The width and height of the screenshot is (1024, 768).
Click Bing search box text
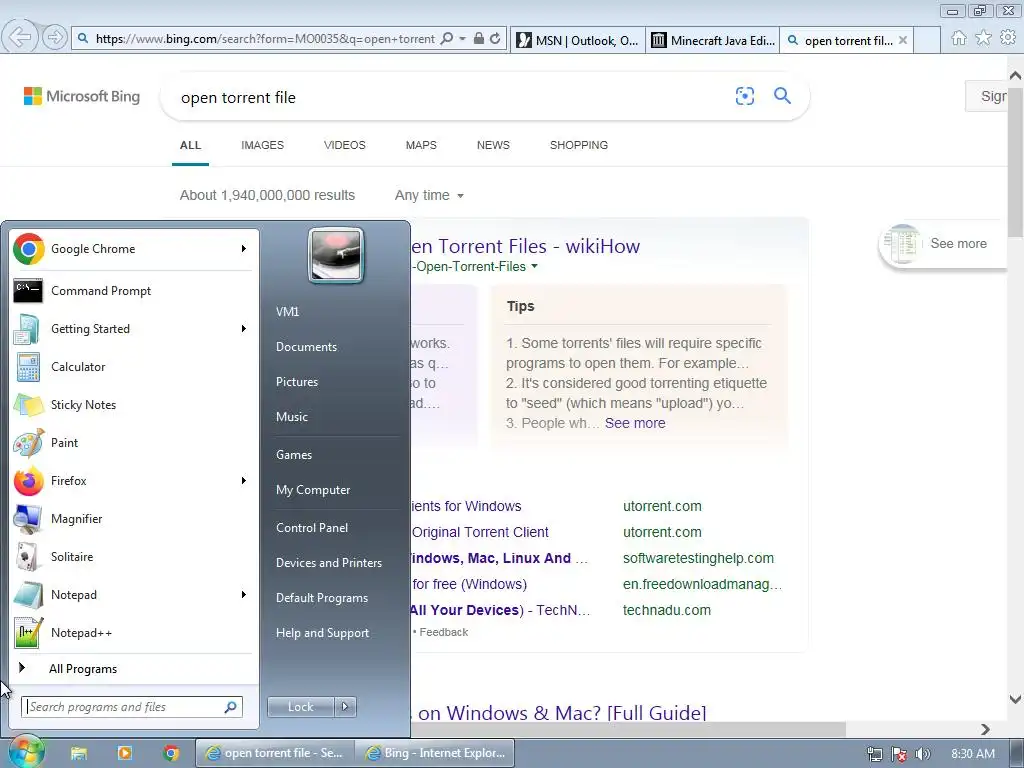click(x=238, y=97)
